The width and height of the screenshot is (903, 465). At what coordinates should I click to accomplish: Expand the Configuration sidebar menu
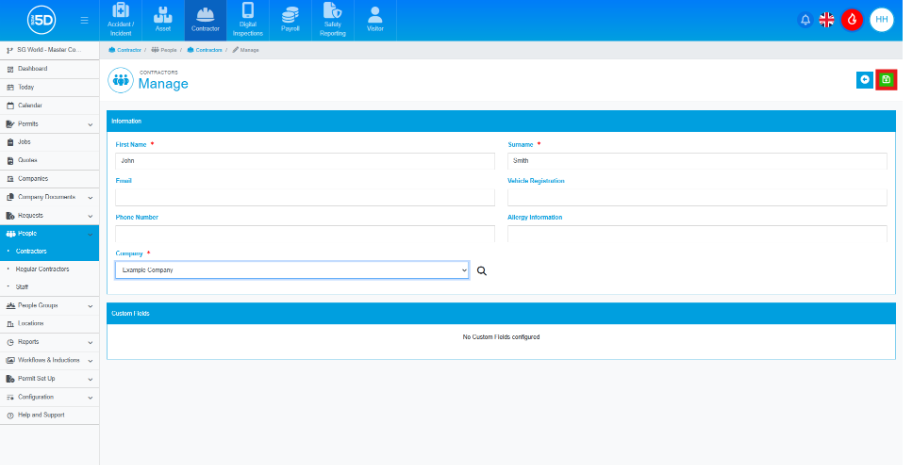(50, 397)
